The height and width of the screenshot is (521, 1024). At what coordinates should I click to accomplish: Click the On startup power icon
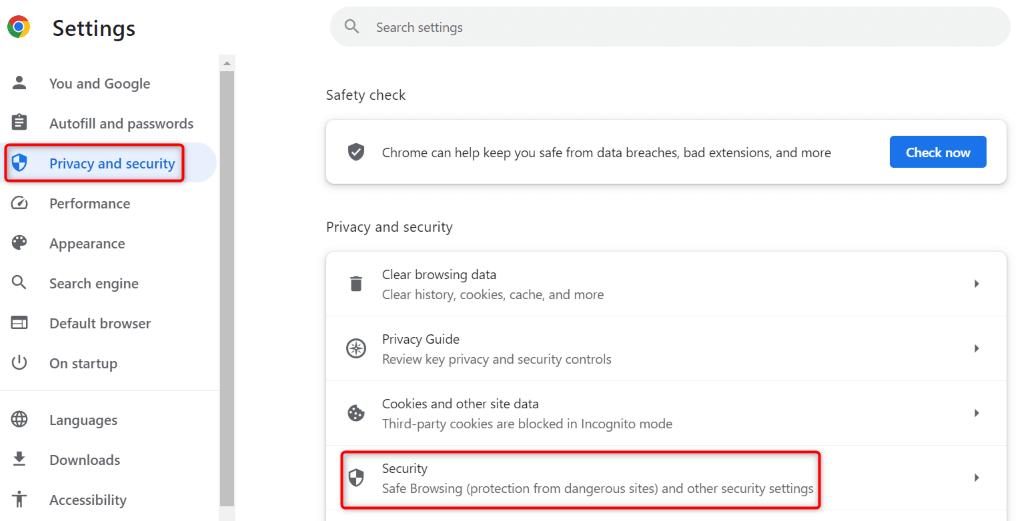pos(19,363)
